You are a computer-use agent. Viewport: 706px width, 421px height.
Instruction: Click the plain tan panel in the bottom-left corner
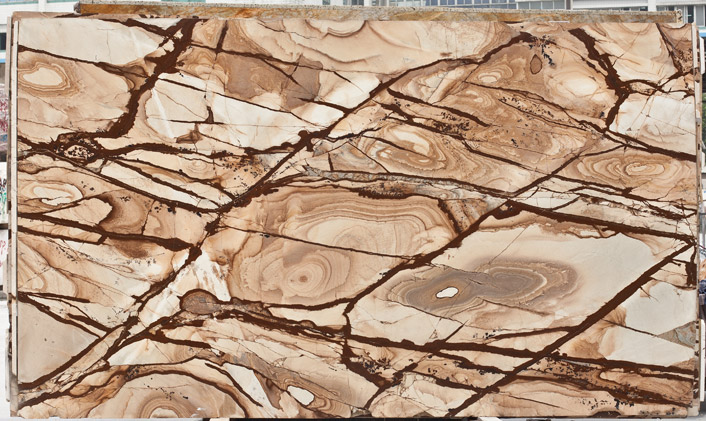(45, 340)
